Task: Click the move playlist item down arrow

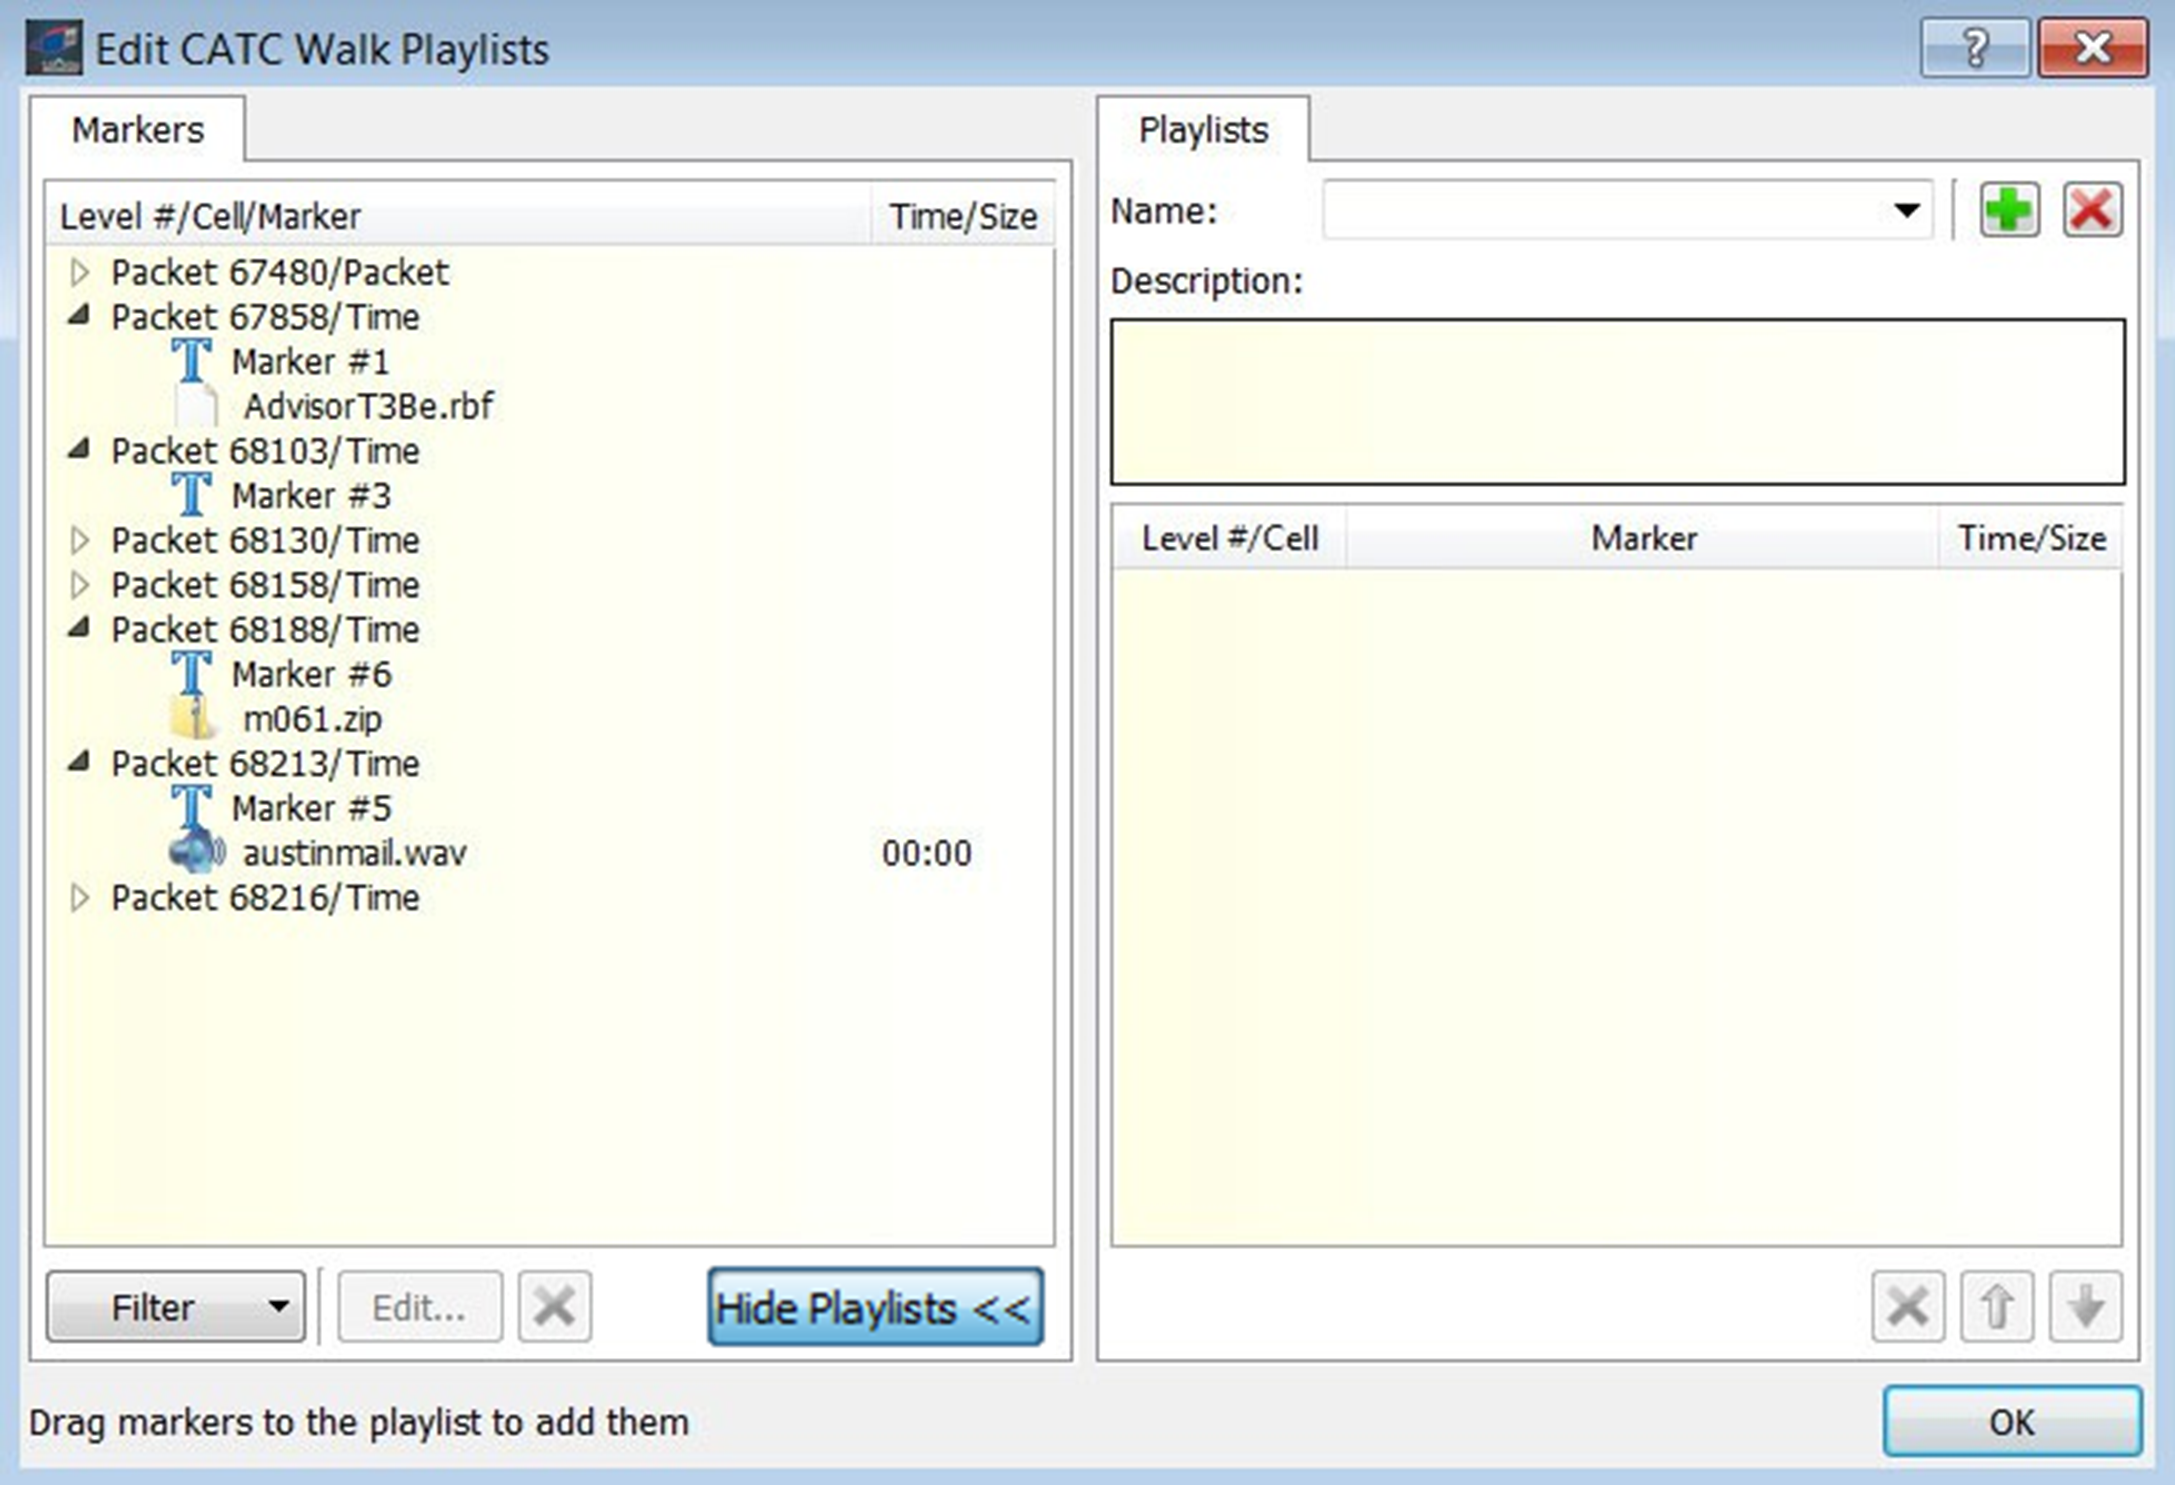Action: [x=2086, y=1306]
